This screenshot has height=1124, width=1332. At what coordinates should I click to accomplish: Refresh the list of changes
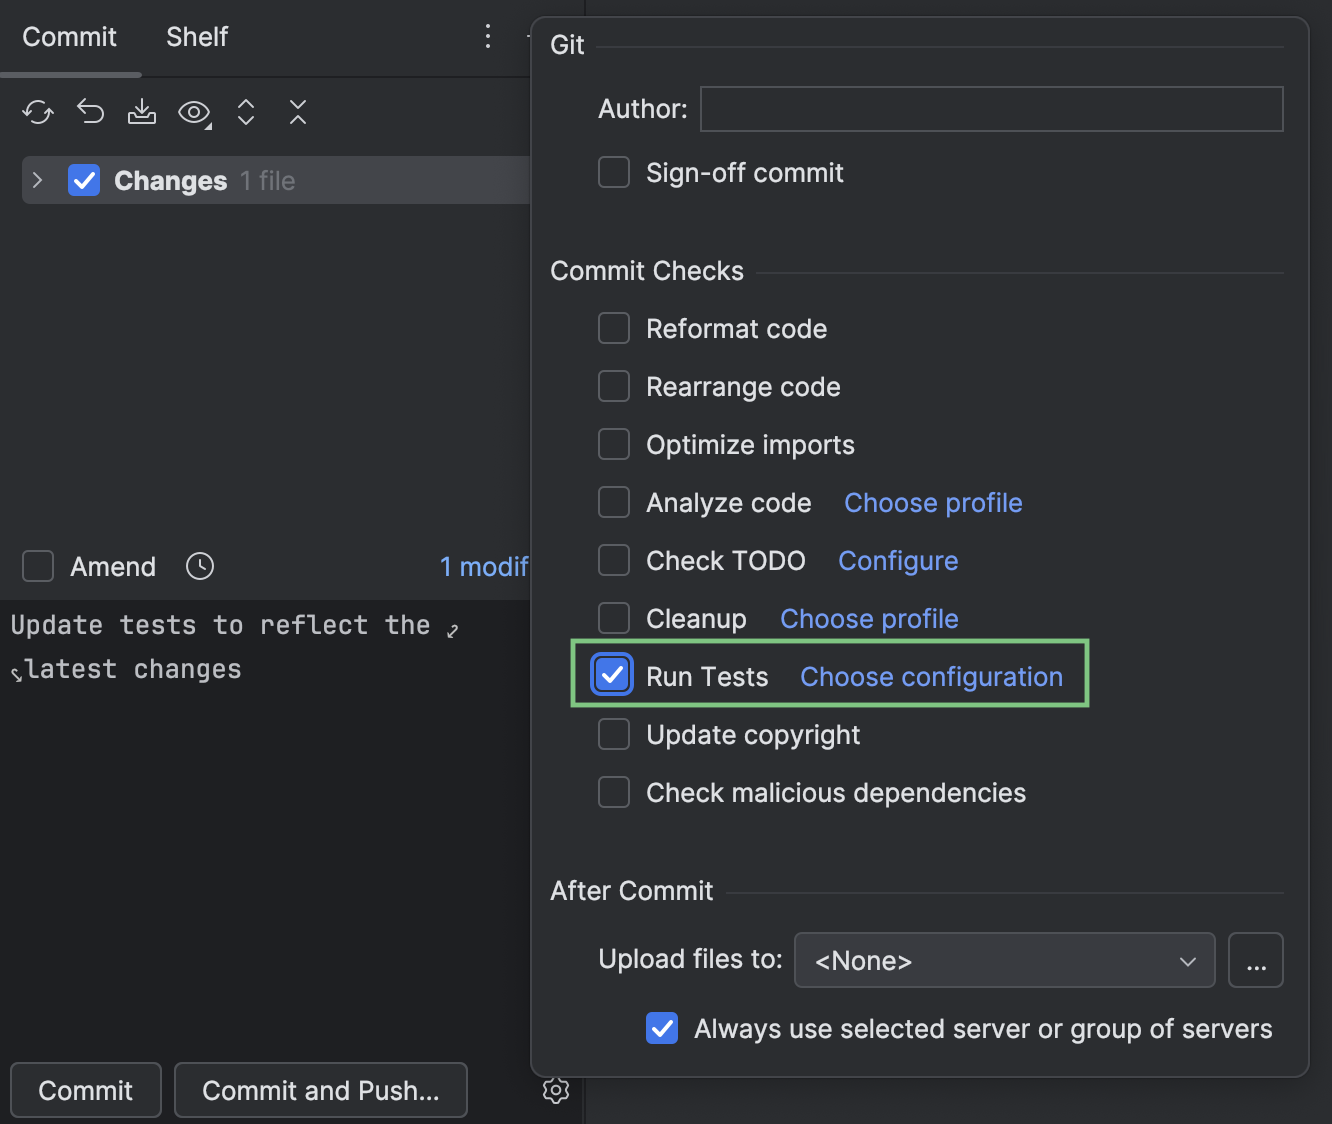37,112
